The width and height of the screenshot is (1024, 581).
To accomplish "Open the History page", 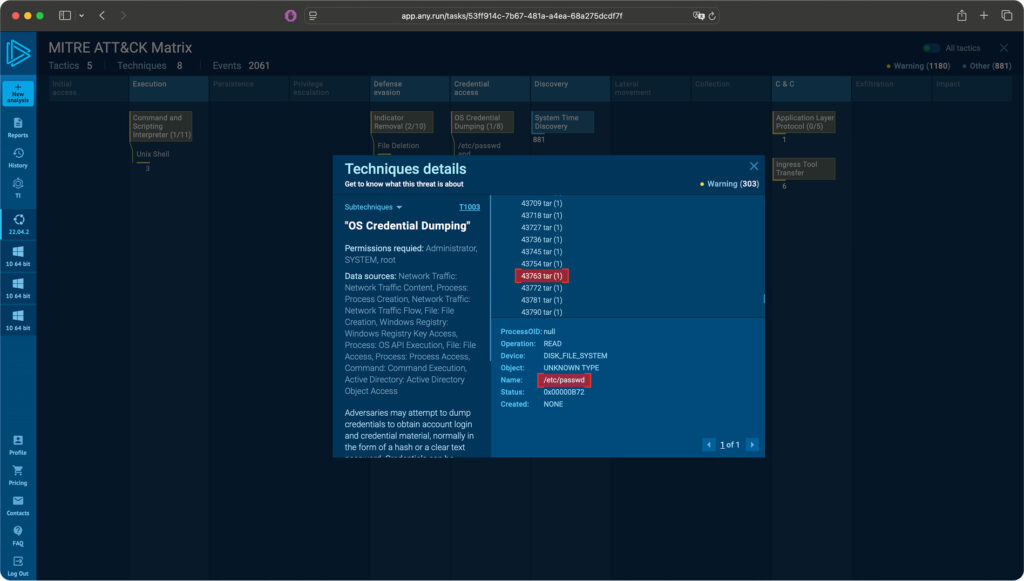I will (18, 158).
